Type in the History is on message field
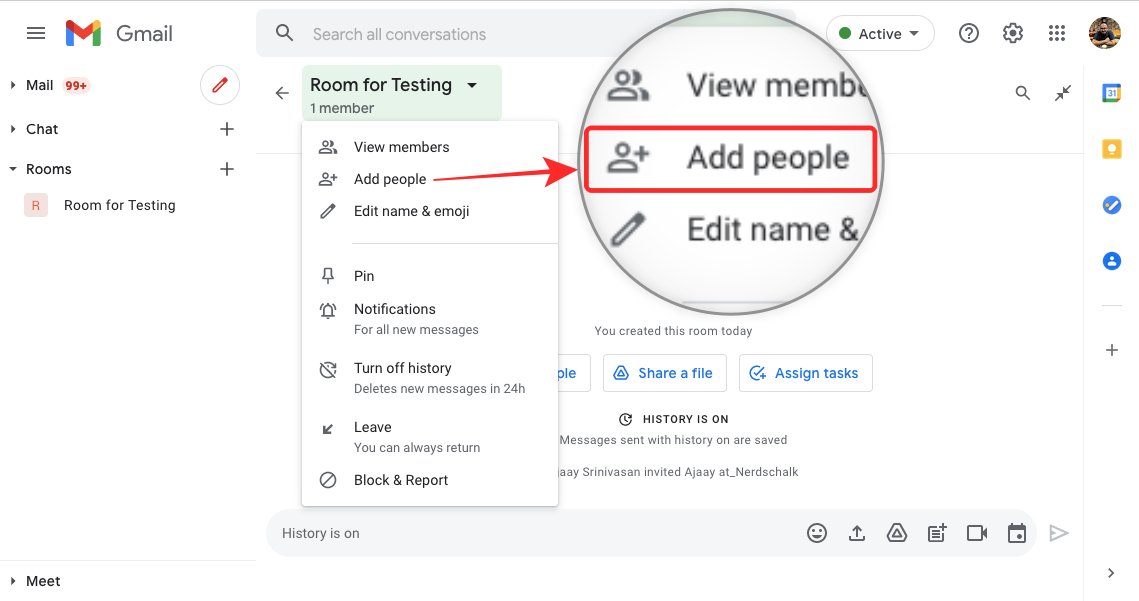The height and width of the screenshot is (601, 1139). (x=530, y=533)
